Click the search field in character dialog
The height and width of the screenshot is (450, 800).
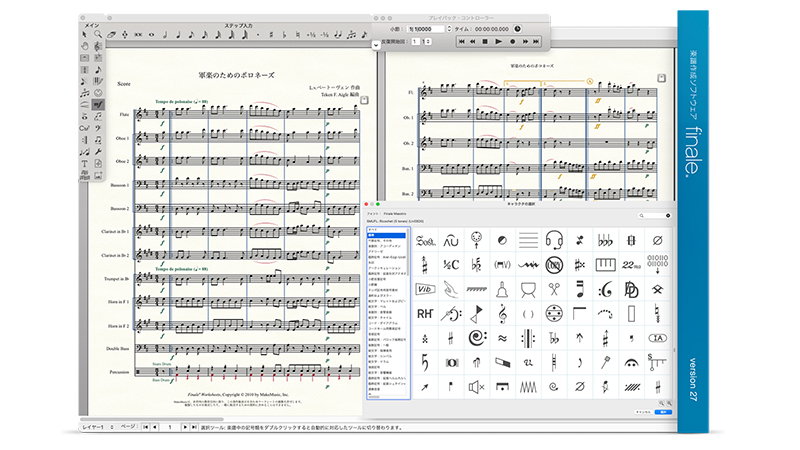(655, 216)
